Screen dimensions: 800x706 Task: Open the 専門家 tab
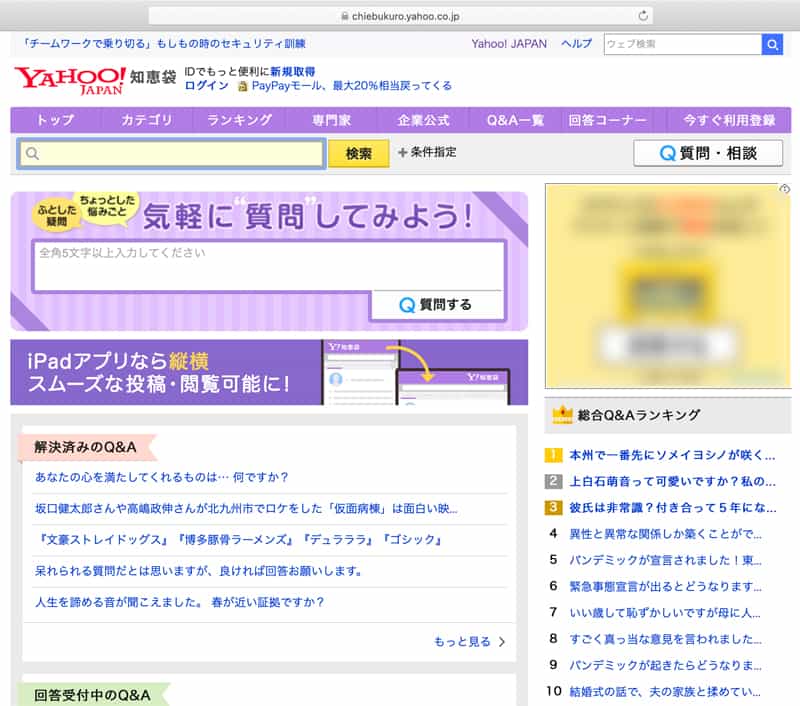(x=331, y=120)
